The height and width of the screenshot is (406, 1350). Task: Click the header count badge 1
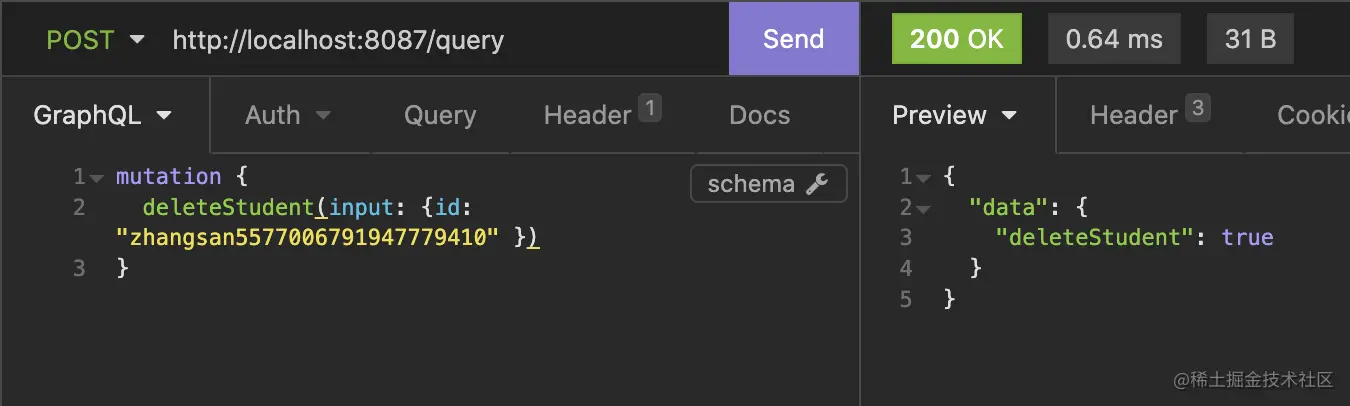point(650,107)
